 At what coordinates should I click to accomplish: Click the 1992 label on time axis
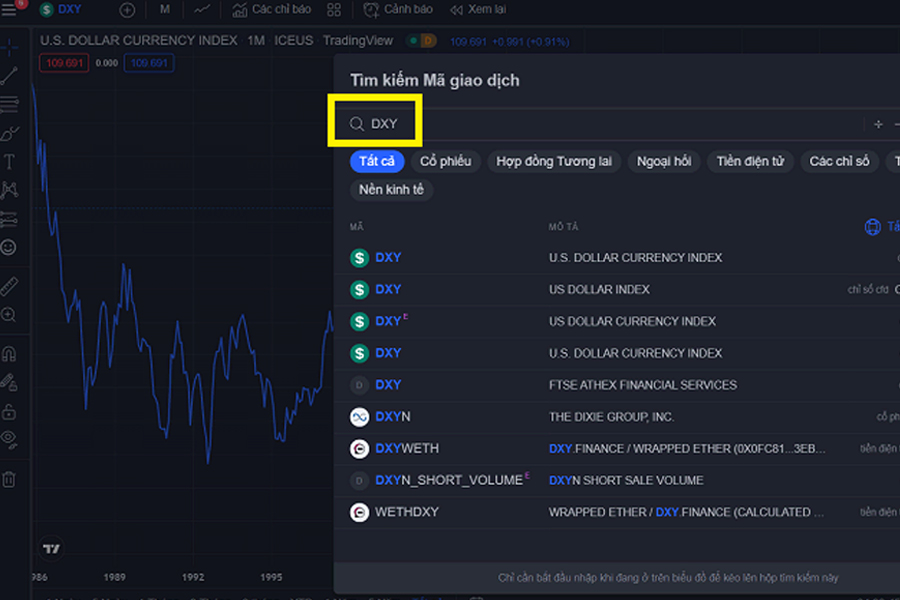click(x=193, y=577)
